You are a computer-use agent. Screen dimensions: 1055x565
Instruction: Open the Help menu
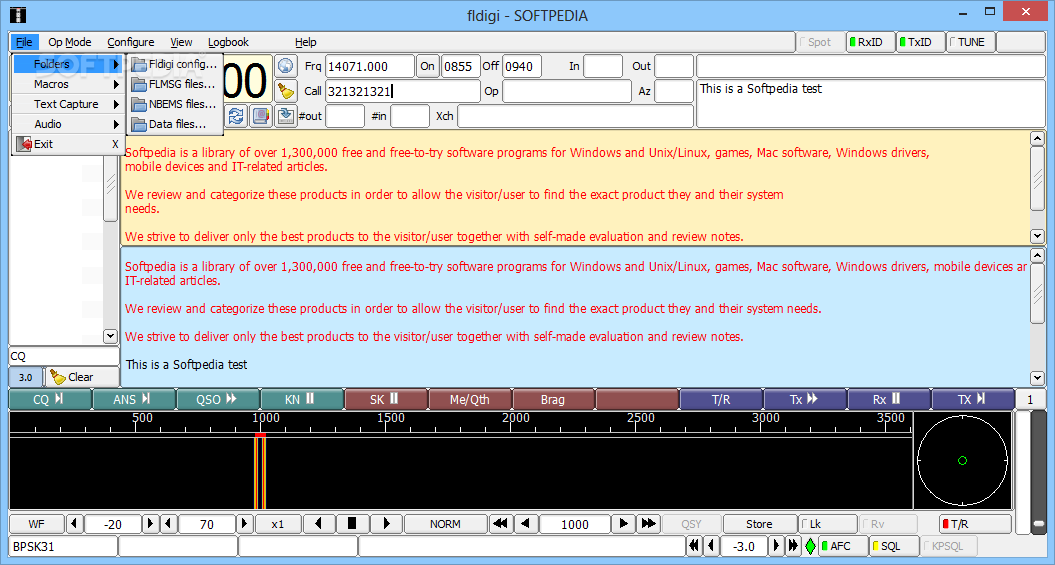tap(305, 42)
